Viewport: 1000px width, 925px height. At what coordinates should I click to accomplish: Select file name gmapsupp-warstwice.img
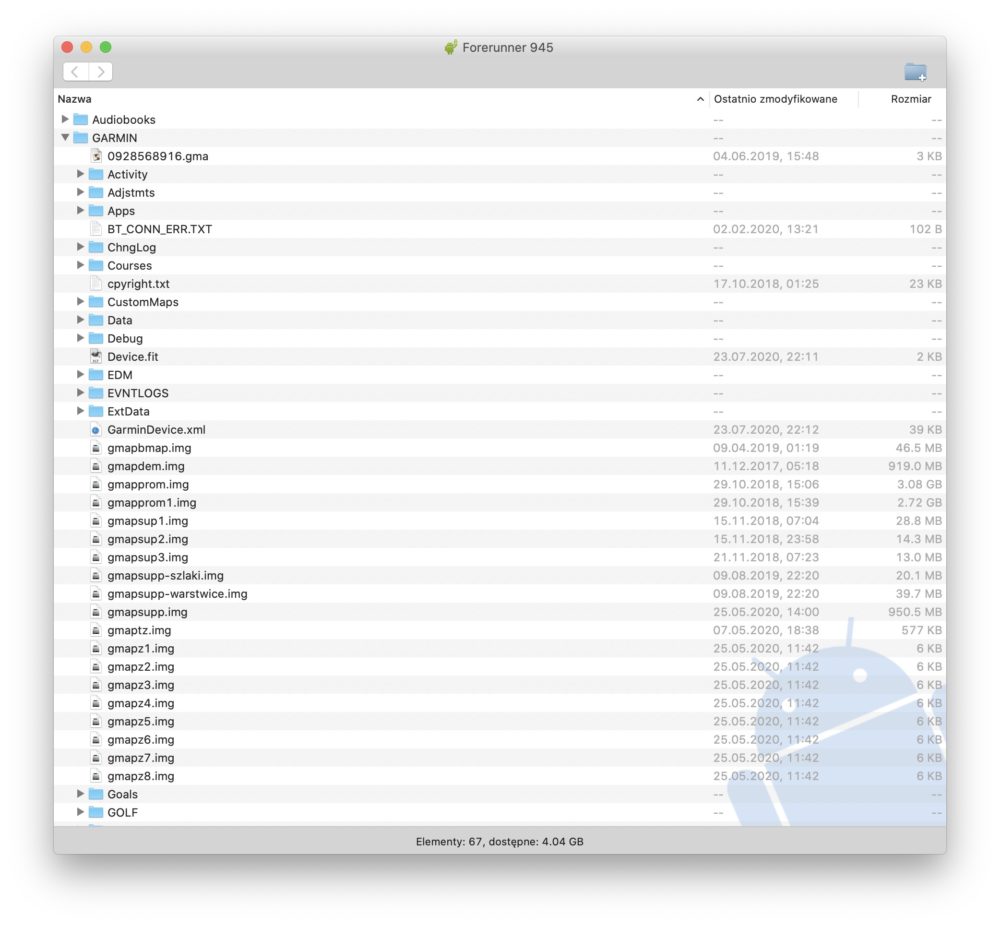(177, 594)
